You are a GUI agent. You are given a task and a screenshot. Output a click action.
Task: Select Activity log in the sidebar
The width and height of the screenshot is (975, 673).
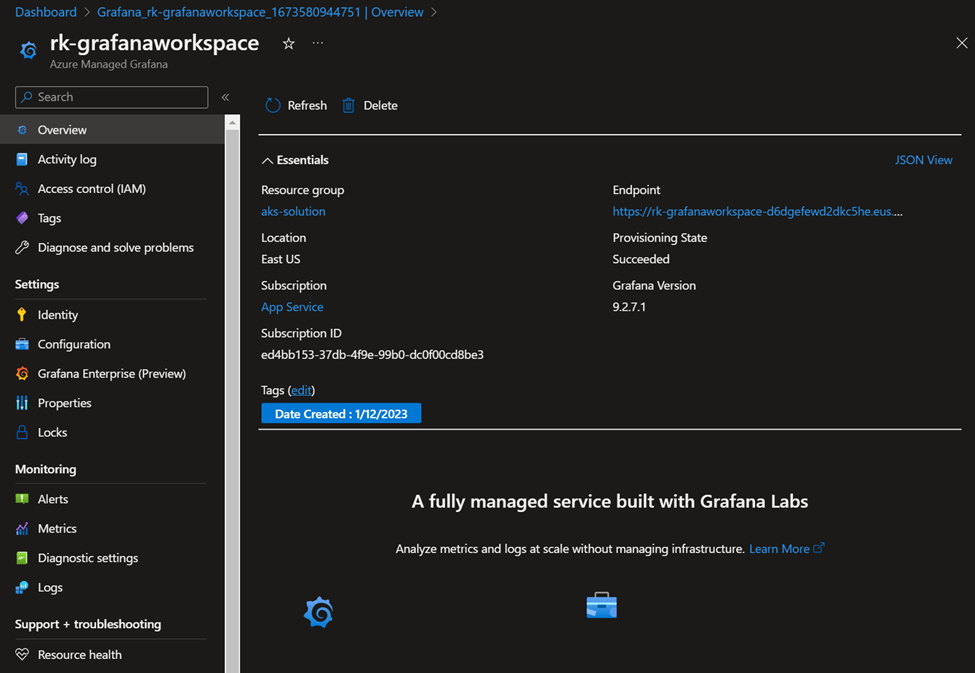click(x=67, y=160)
